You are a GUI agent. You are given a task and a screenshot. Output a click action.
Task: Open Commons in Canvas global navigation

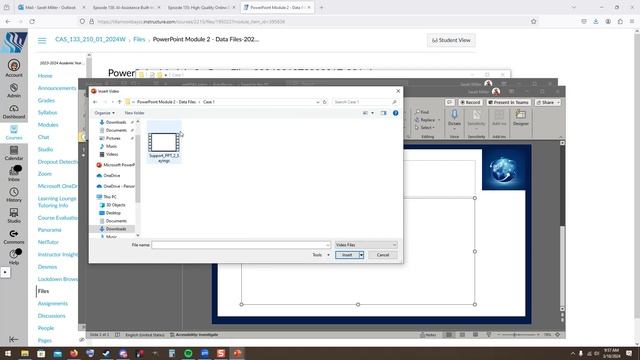pos(14,236)
